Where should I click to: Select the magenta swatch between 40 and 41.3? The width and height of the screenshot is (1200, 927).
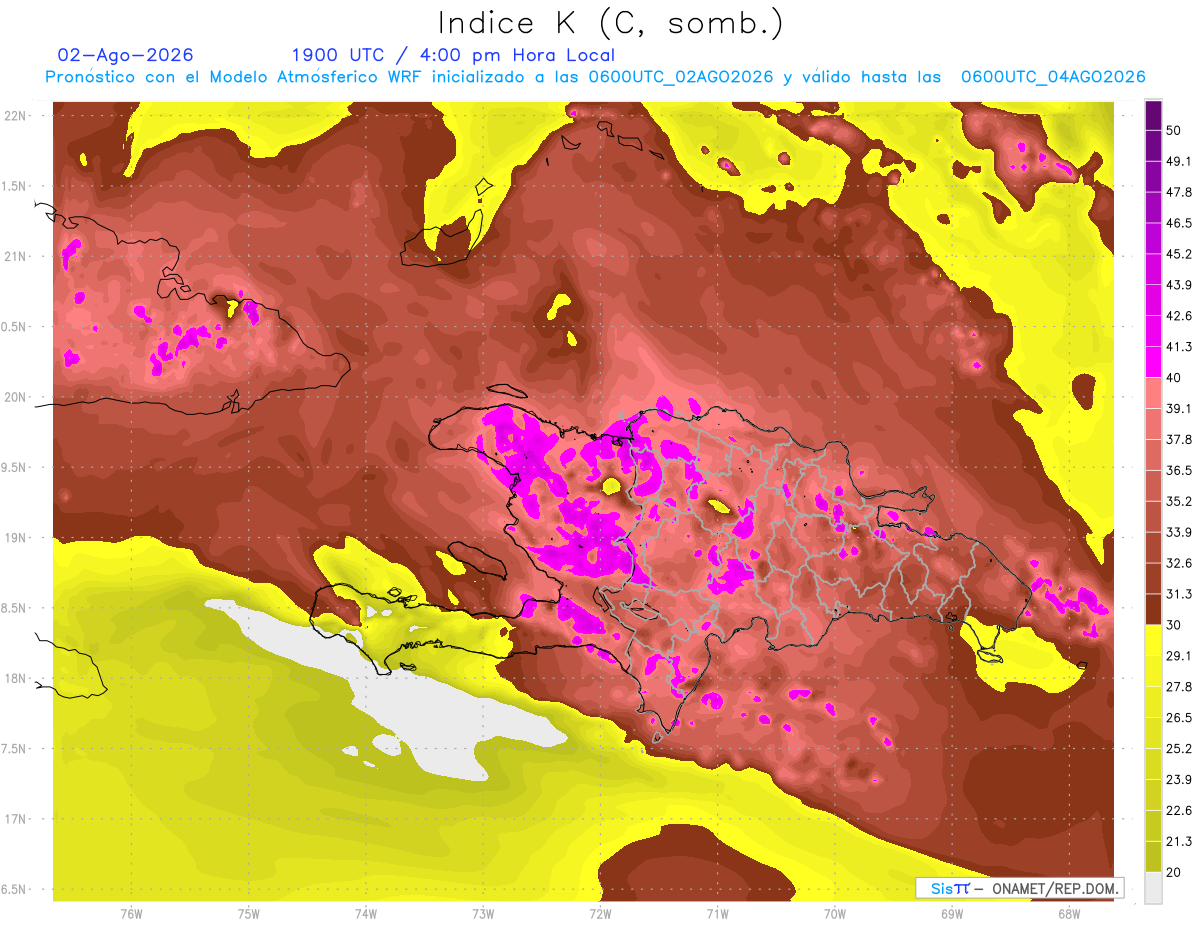coord(1153,362)
